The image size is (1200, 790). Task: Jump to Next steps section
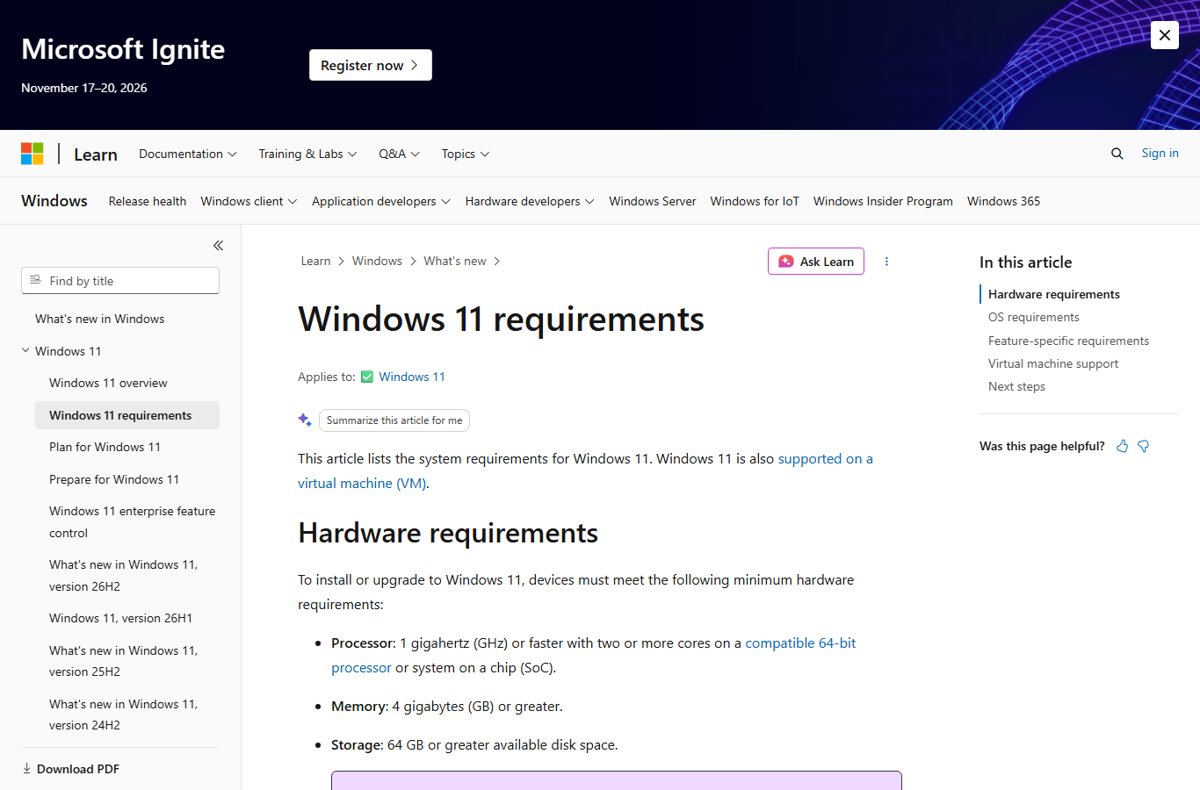(1017, 387)
